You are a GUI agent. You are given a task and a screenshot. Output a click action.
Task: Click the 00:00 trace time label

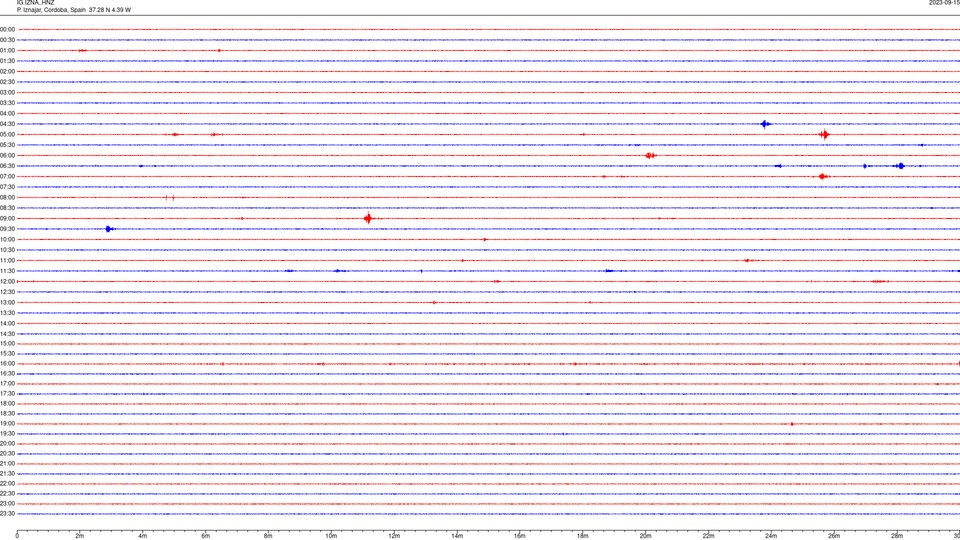coord(7,29)
